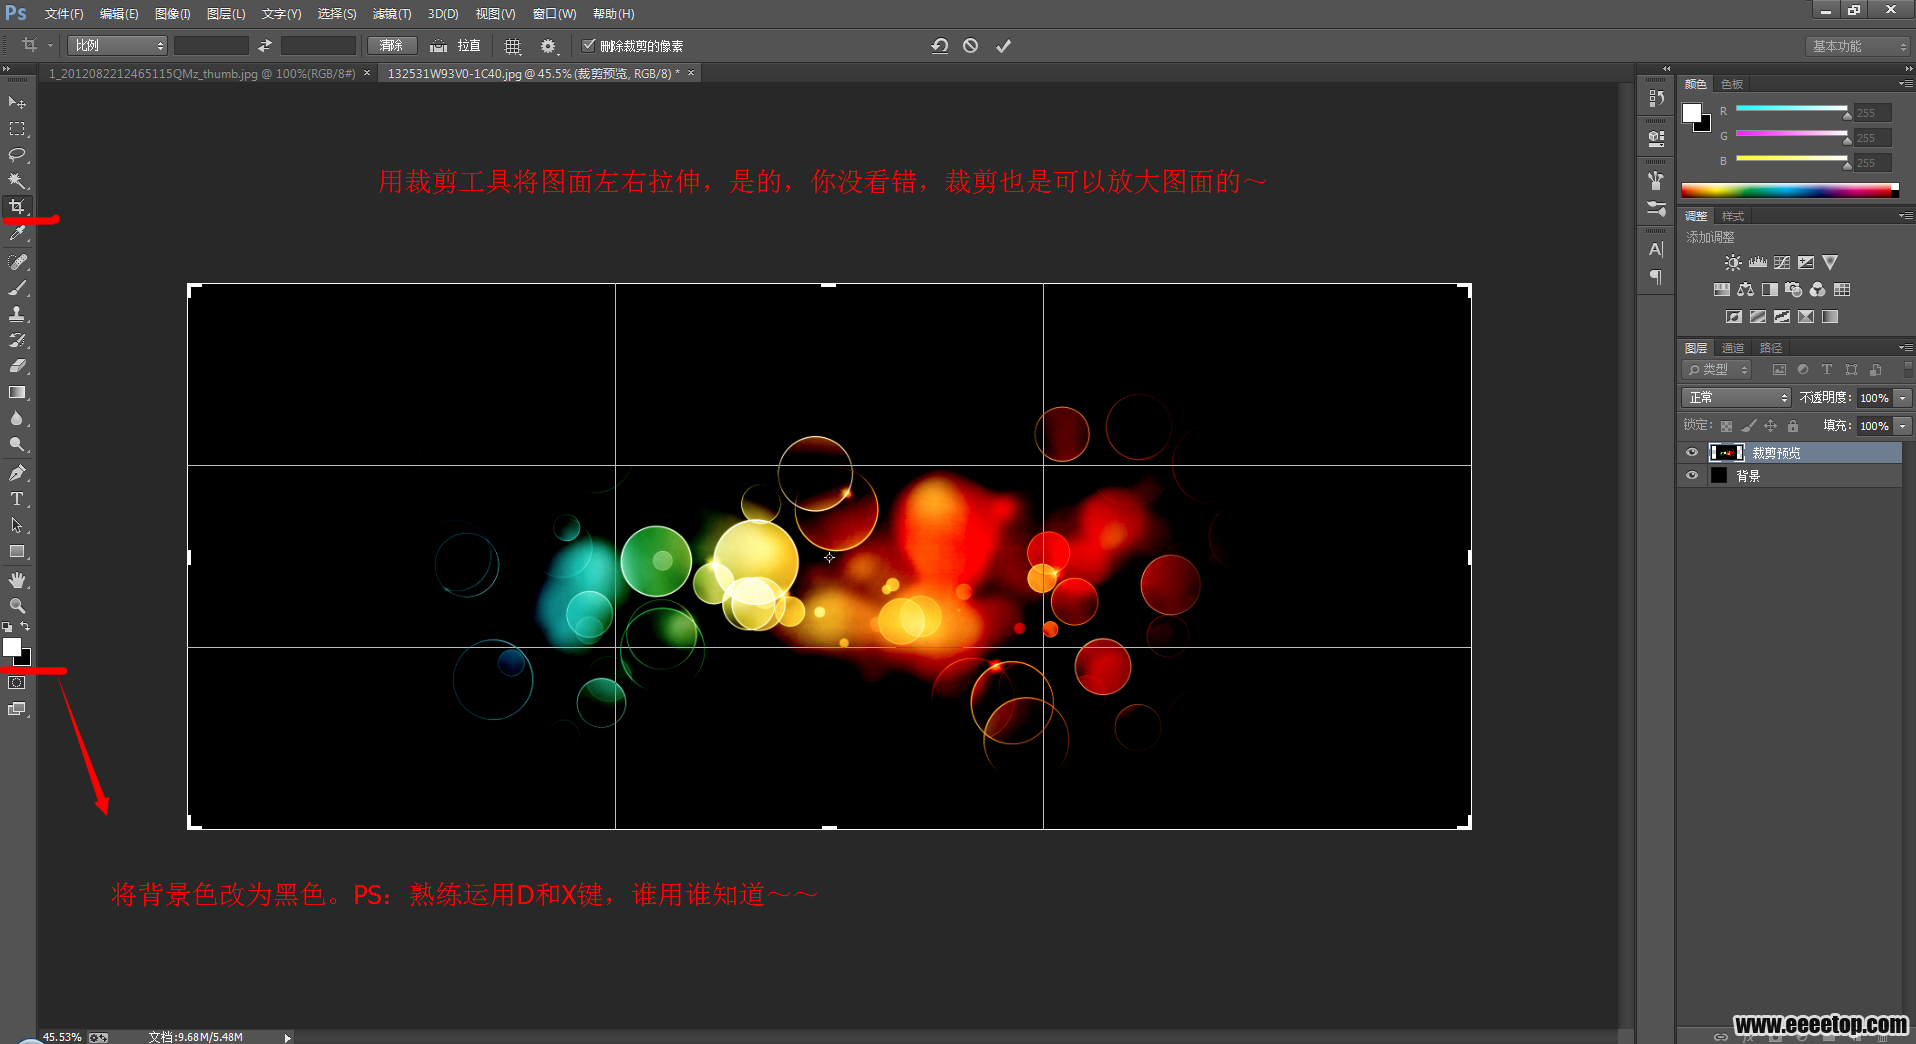Image resolution: width=1916 pixels, height=1044 pixels.
Task: Select the Blur tool
Action: [x=17, y=419]
